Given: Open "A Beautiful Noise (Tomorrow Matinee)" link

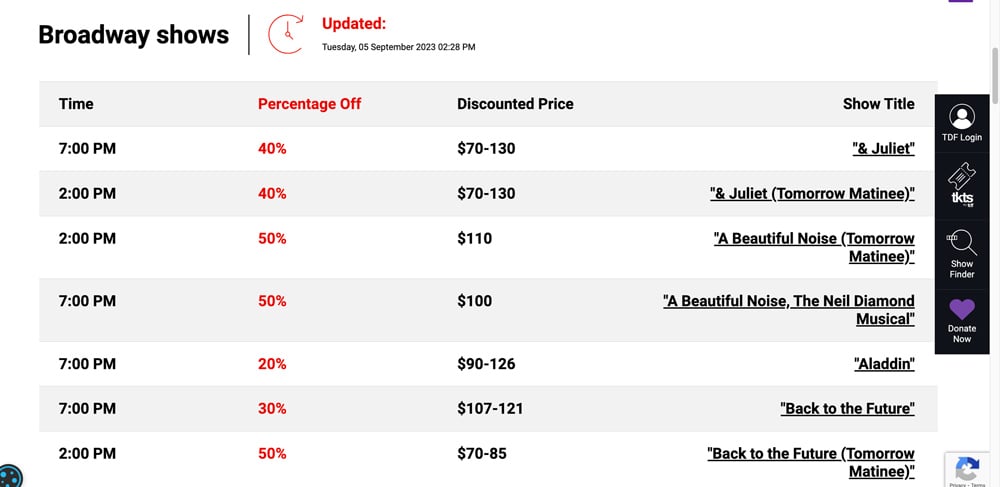Looking at the screenshot, I should (814, 247).
